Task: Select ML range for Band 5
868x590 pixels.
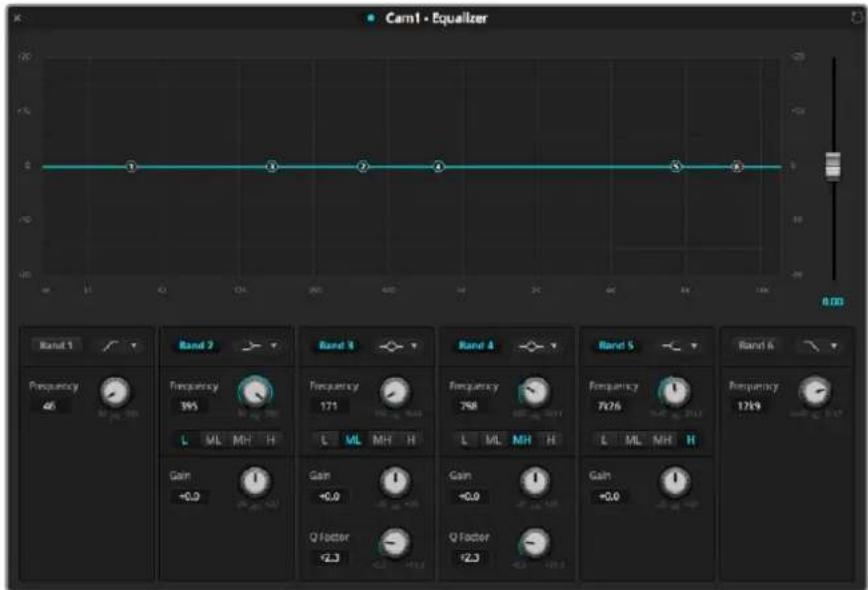Action: (x=633, y=440)
